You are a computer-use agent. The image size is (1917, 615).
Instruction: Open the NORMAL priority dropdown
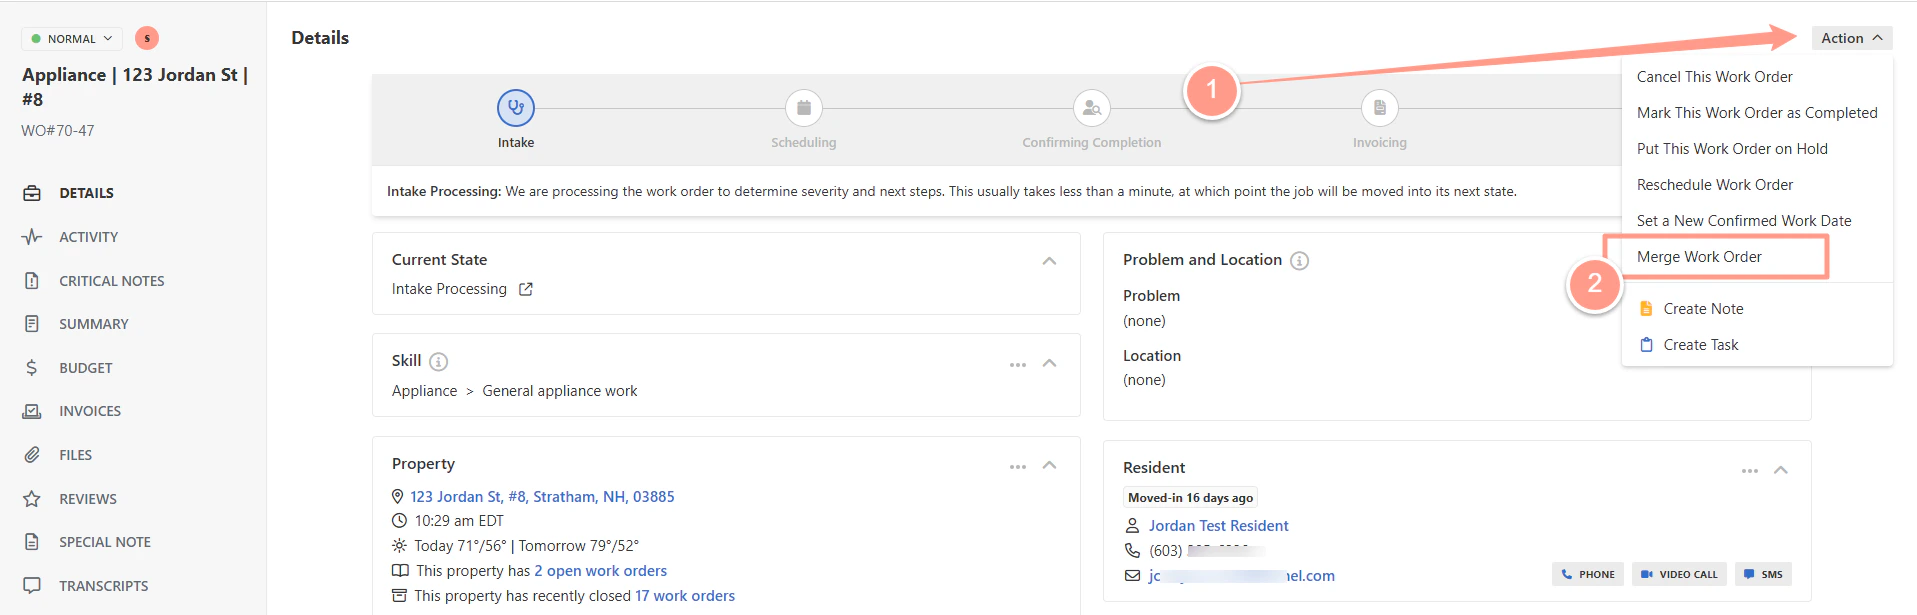(72, 39)
